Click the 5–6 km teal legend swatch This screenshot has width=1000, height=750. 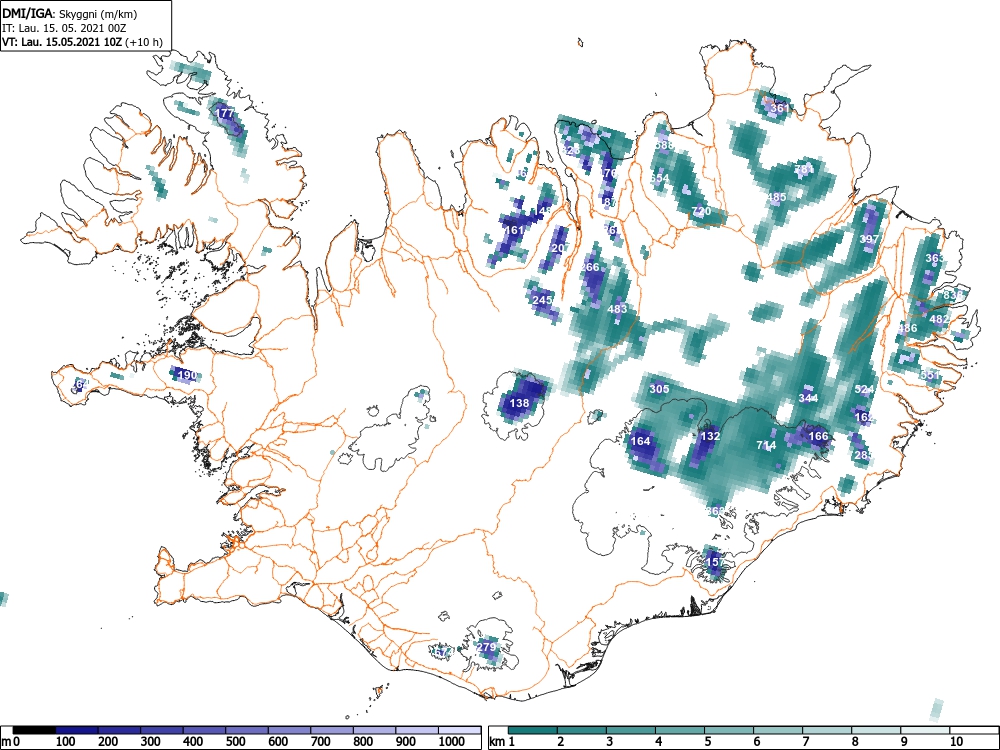(x=729, y=730)
